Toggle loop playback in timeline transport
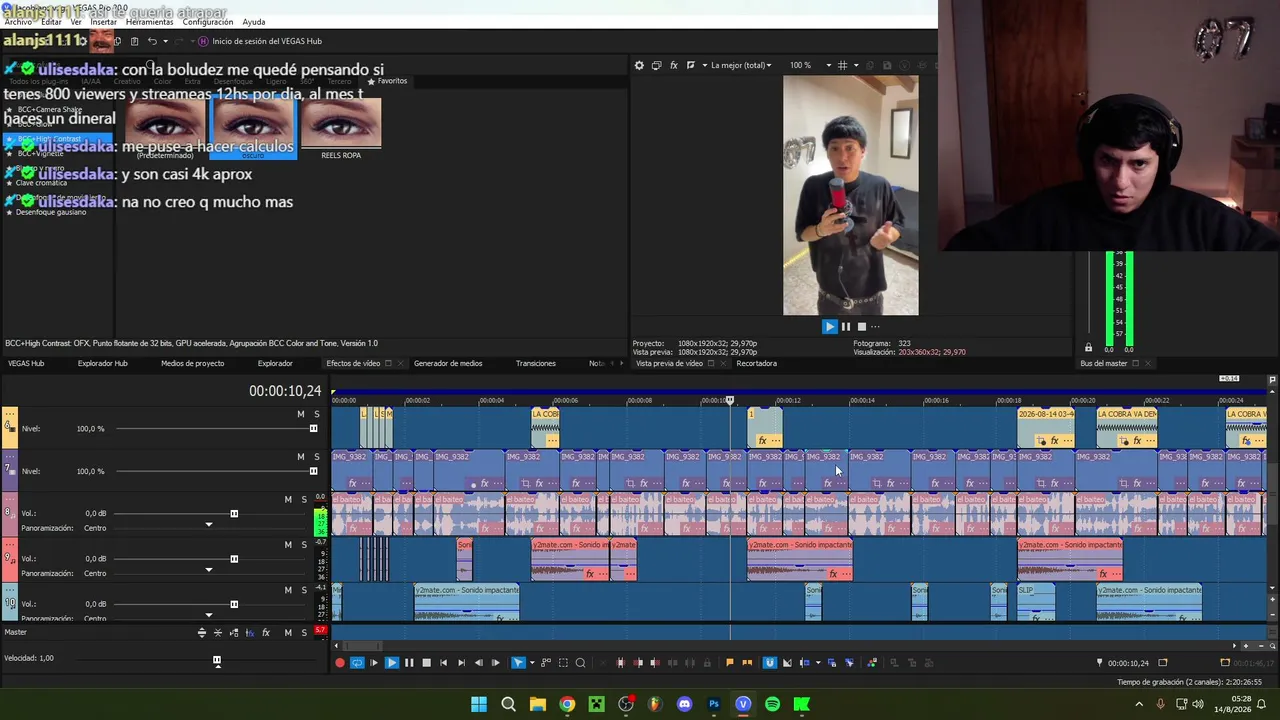This screenshot has height=720, width=1280. coord(357,662)
